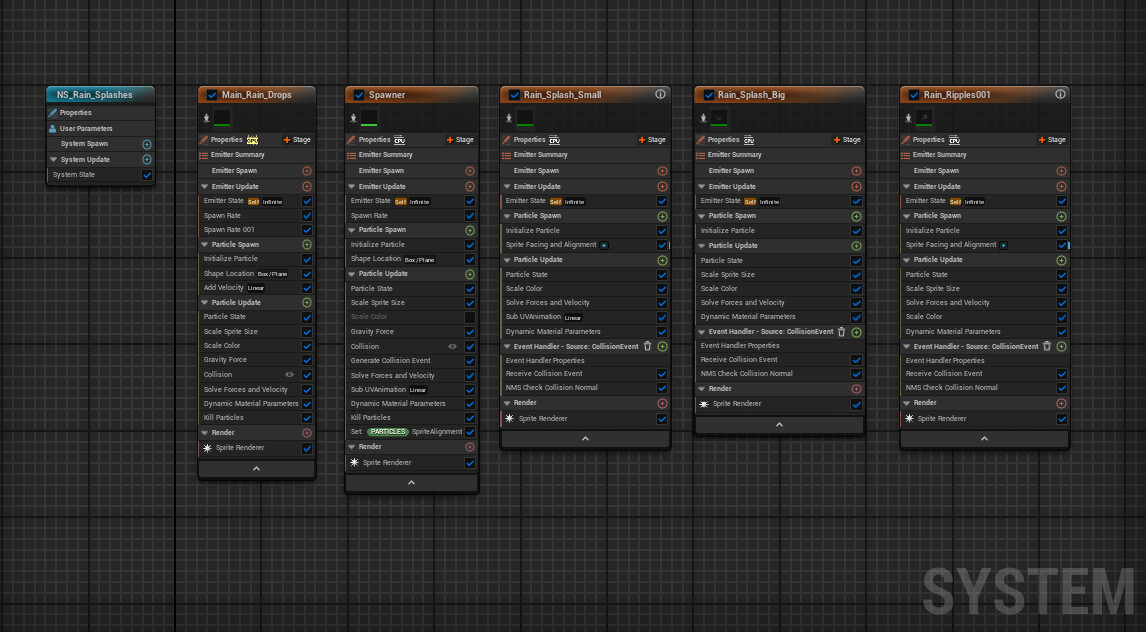The image size is (1146, 632).
Task: Delete Rain_Ripples001 collision event handler
Action: click(x=1047, y=346)
